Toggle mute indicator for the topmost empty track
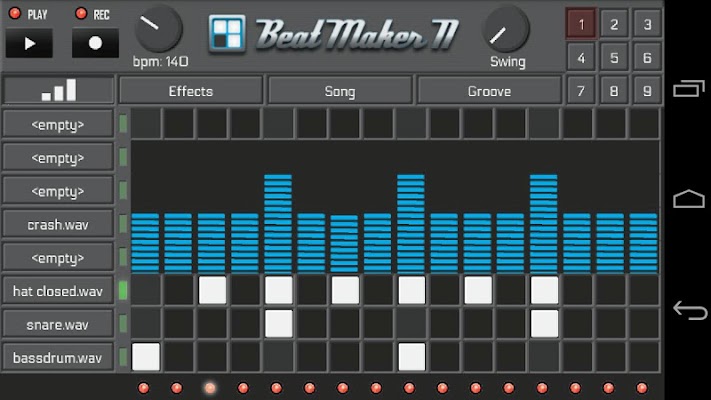 [x=123, y=124]
